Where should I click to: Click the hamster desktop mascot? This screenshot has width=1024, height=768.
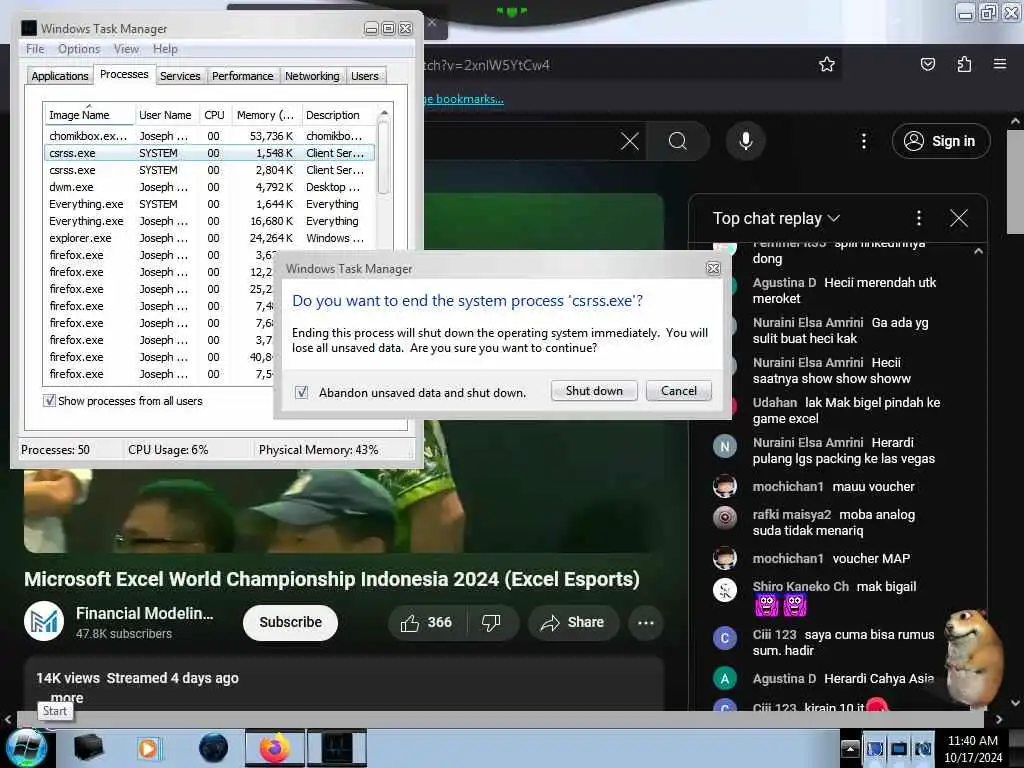pos(973,658)
